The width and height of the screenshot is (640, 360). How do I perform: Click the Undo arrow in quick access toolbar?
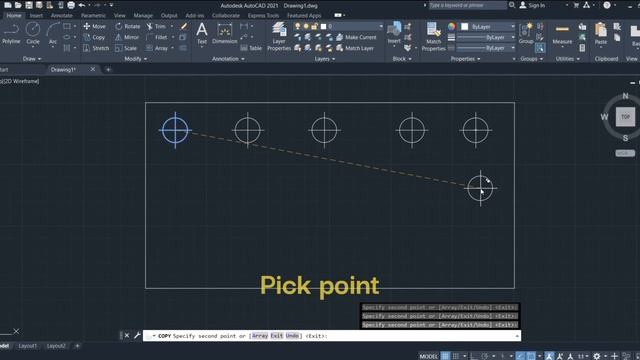(82, 5)
